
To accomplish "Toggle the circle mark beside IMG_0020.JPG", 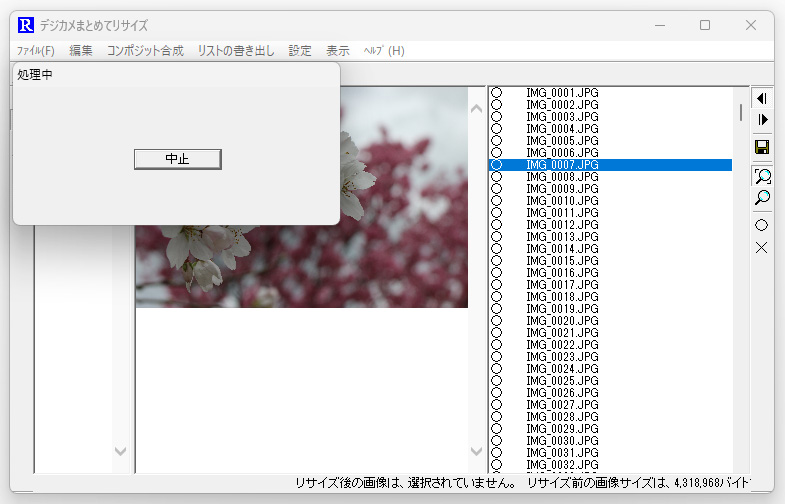I will click(x=496, y=321).
